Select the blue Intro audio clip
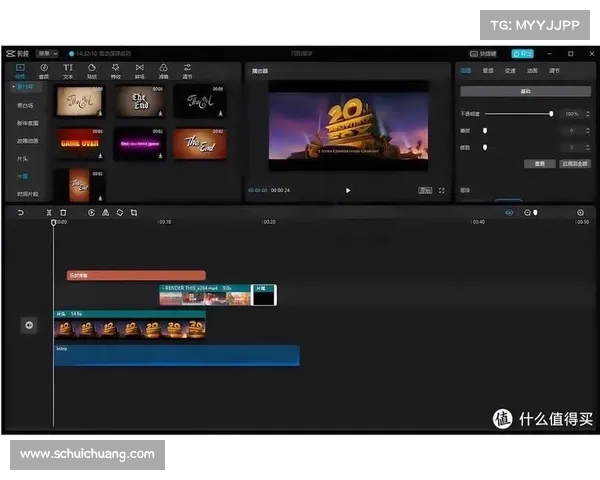 [x=177, y=356]
